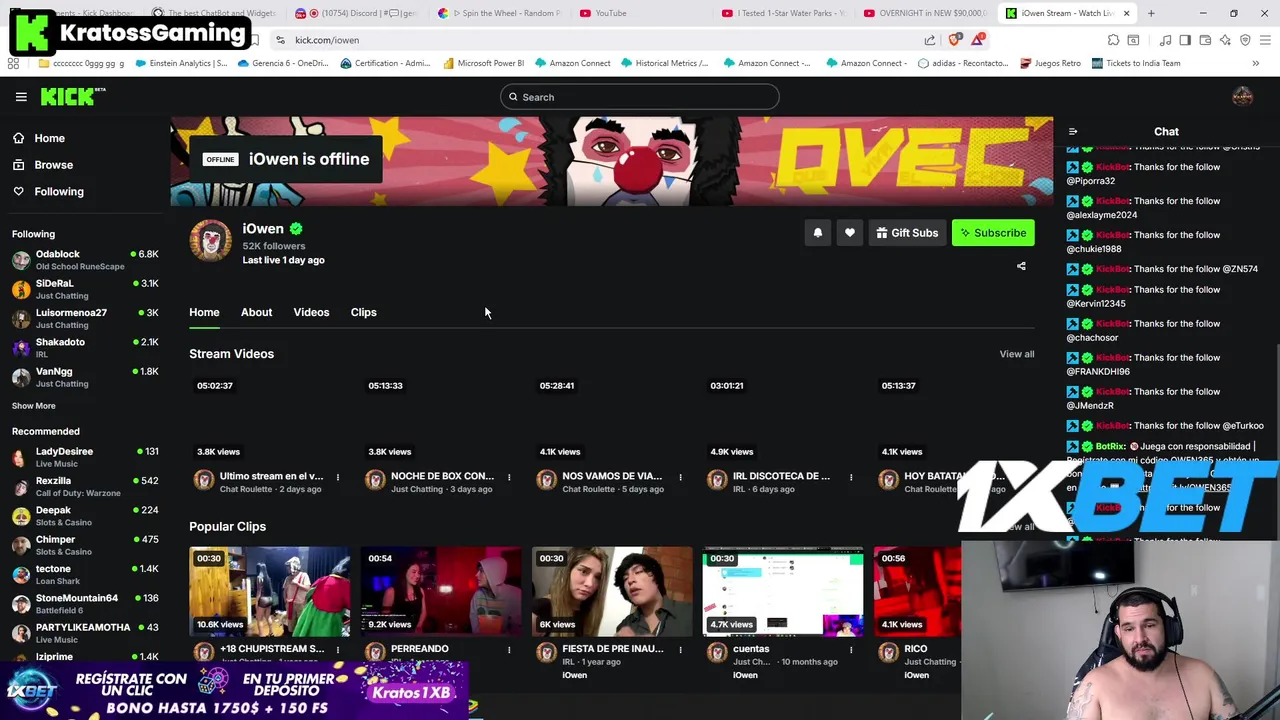Open options menu for FIESTA DE PRE INAU clip
The width and height of the screenshot is (1280, 720).
coord(680,649)
